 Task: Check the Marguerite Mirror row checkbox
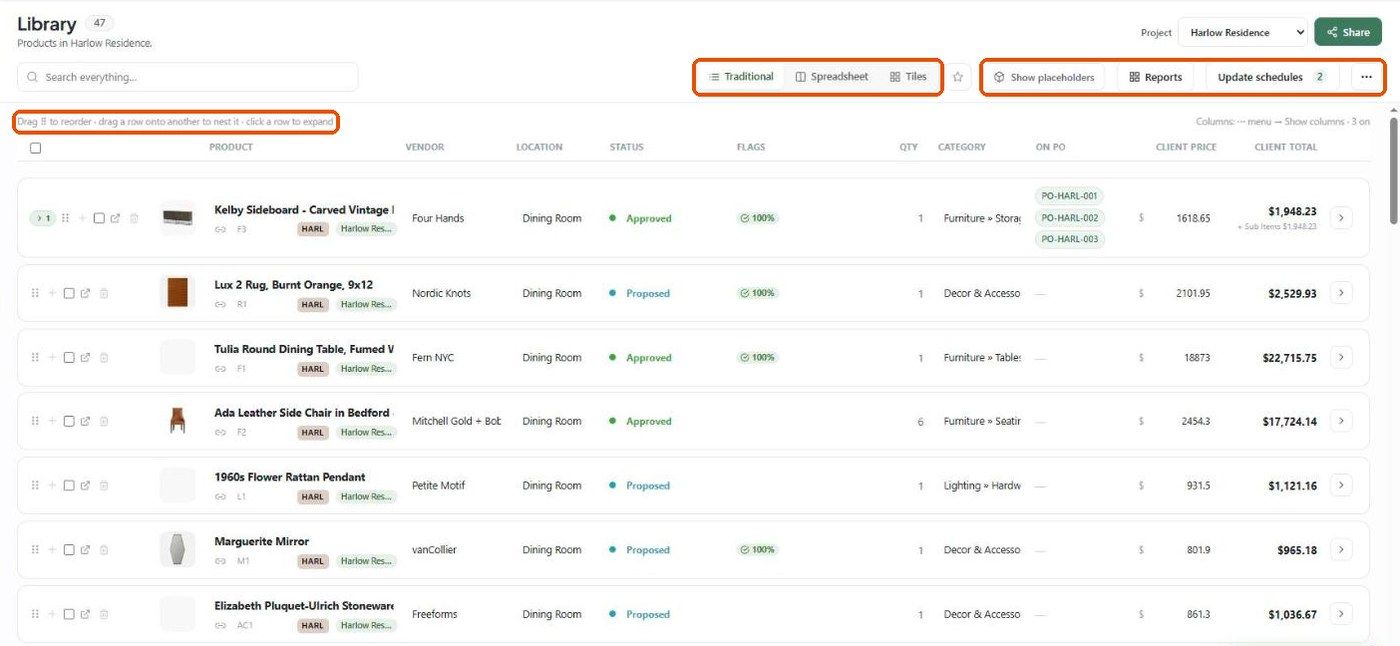(x=69, y=549)
